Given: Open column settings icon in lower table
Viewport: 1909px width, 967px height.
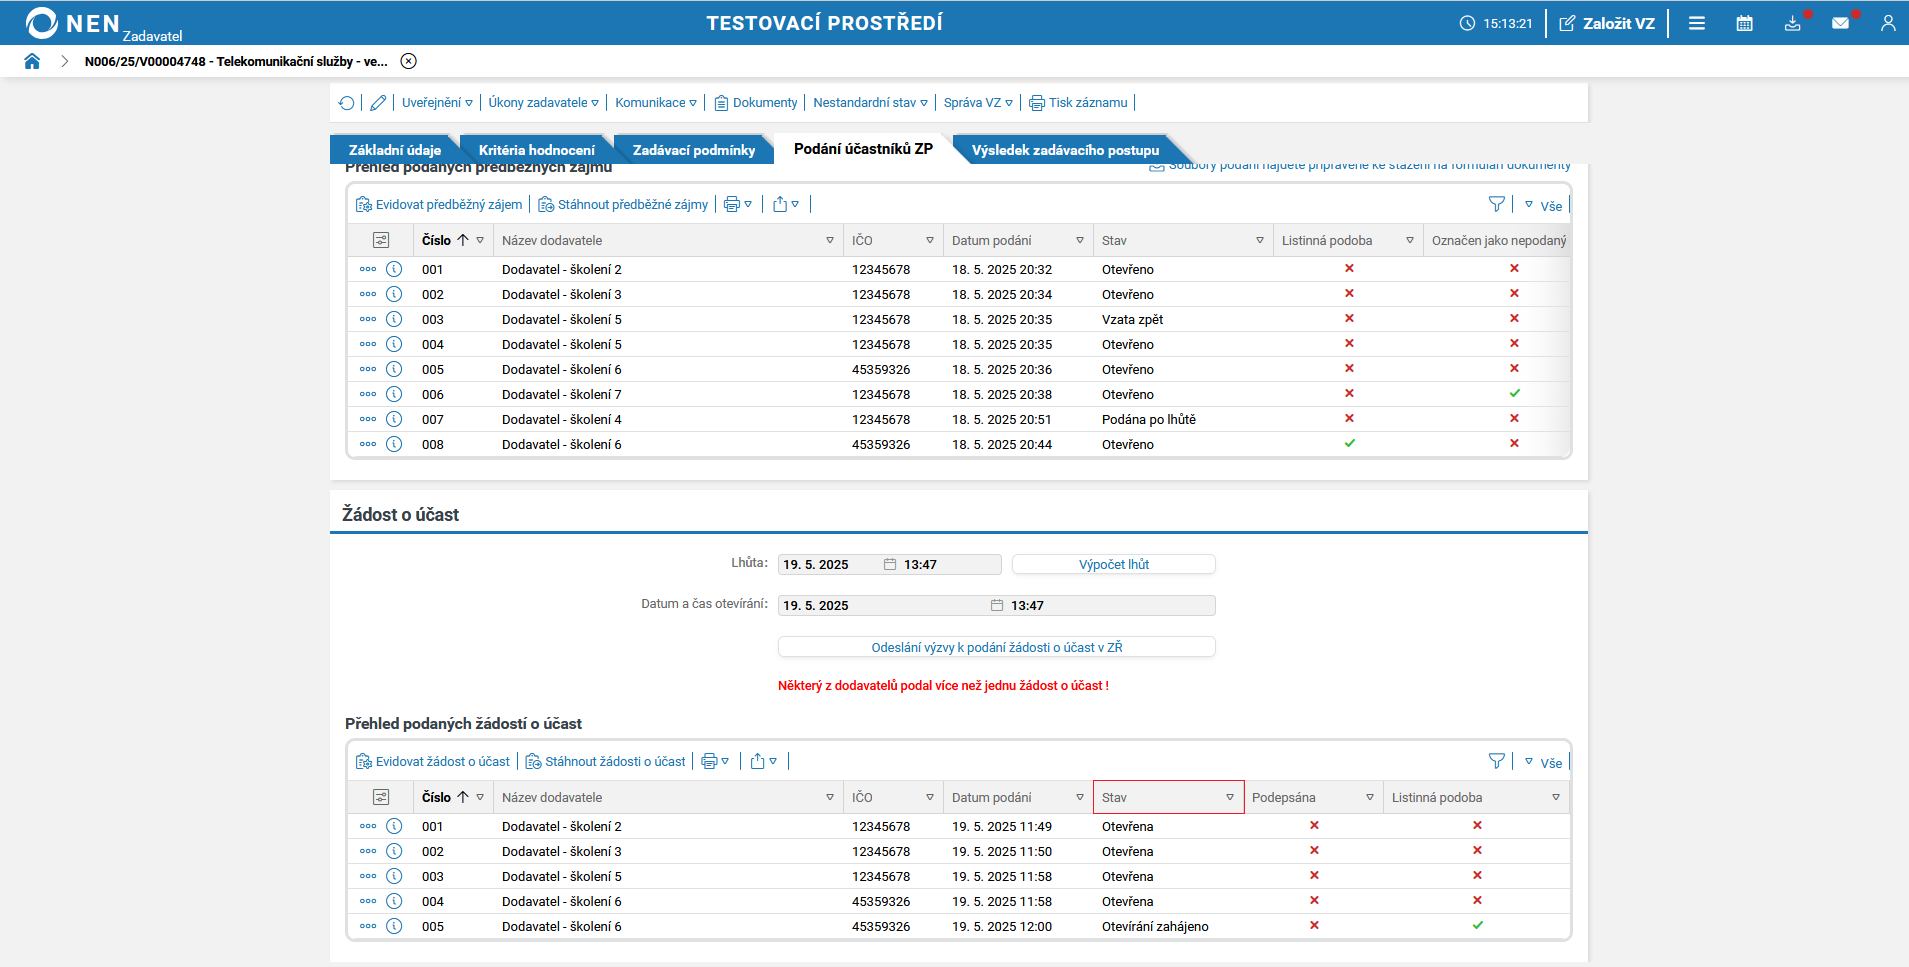Looking at the screenshot, I should click(x=381, y=797).
